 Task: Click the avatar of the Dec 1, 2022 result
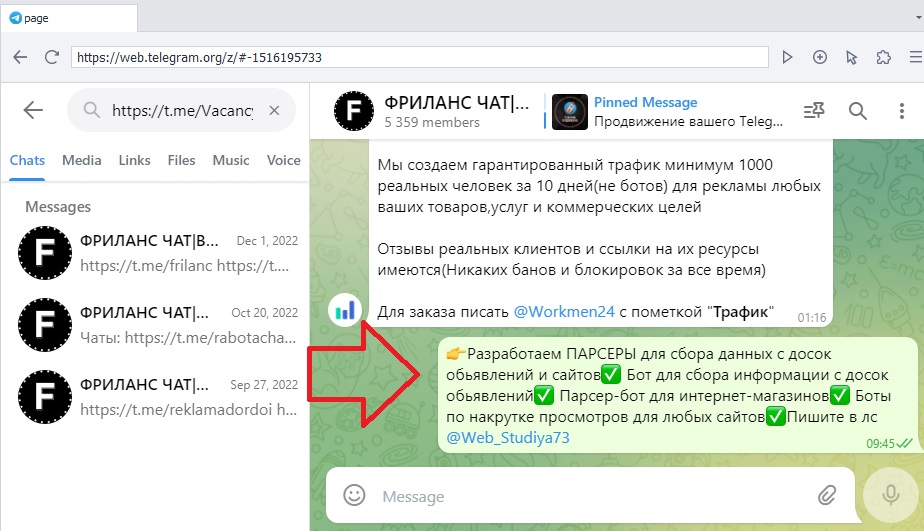[45, 253]
